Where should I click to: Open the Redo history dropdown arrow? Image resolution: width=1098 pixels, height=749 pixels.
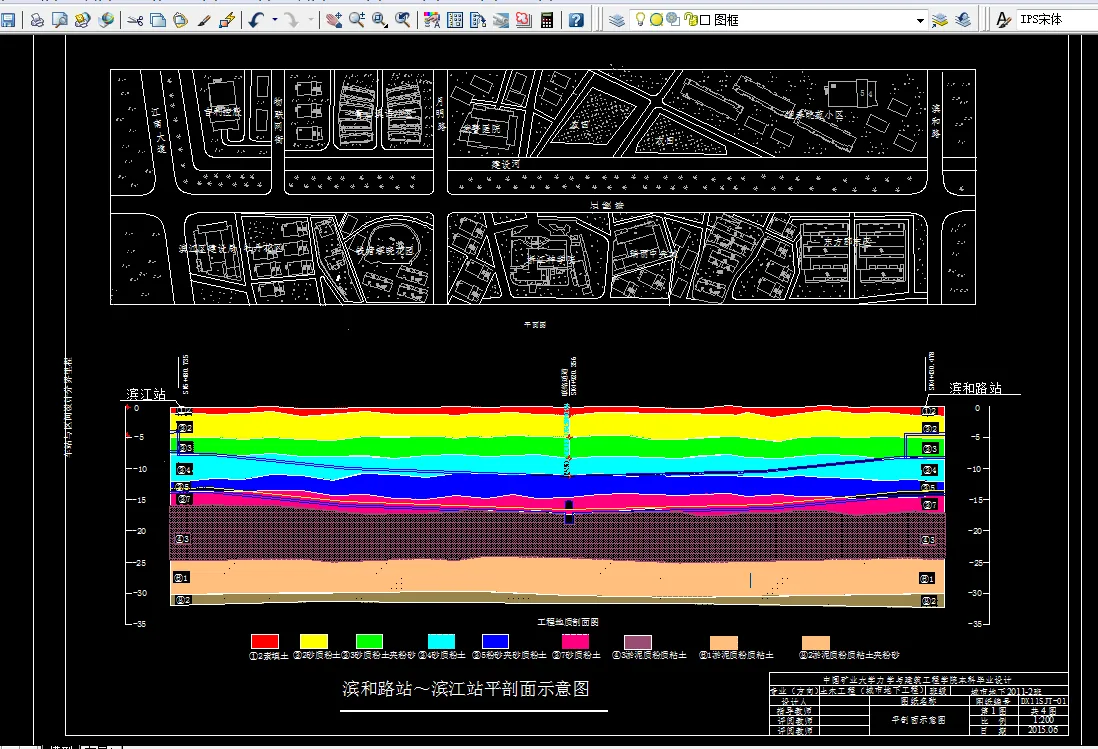click(x=311, y=20)
